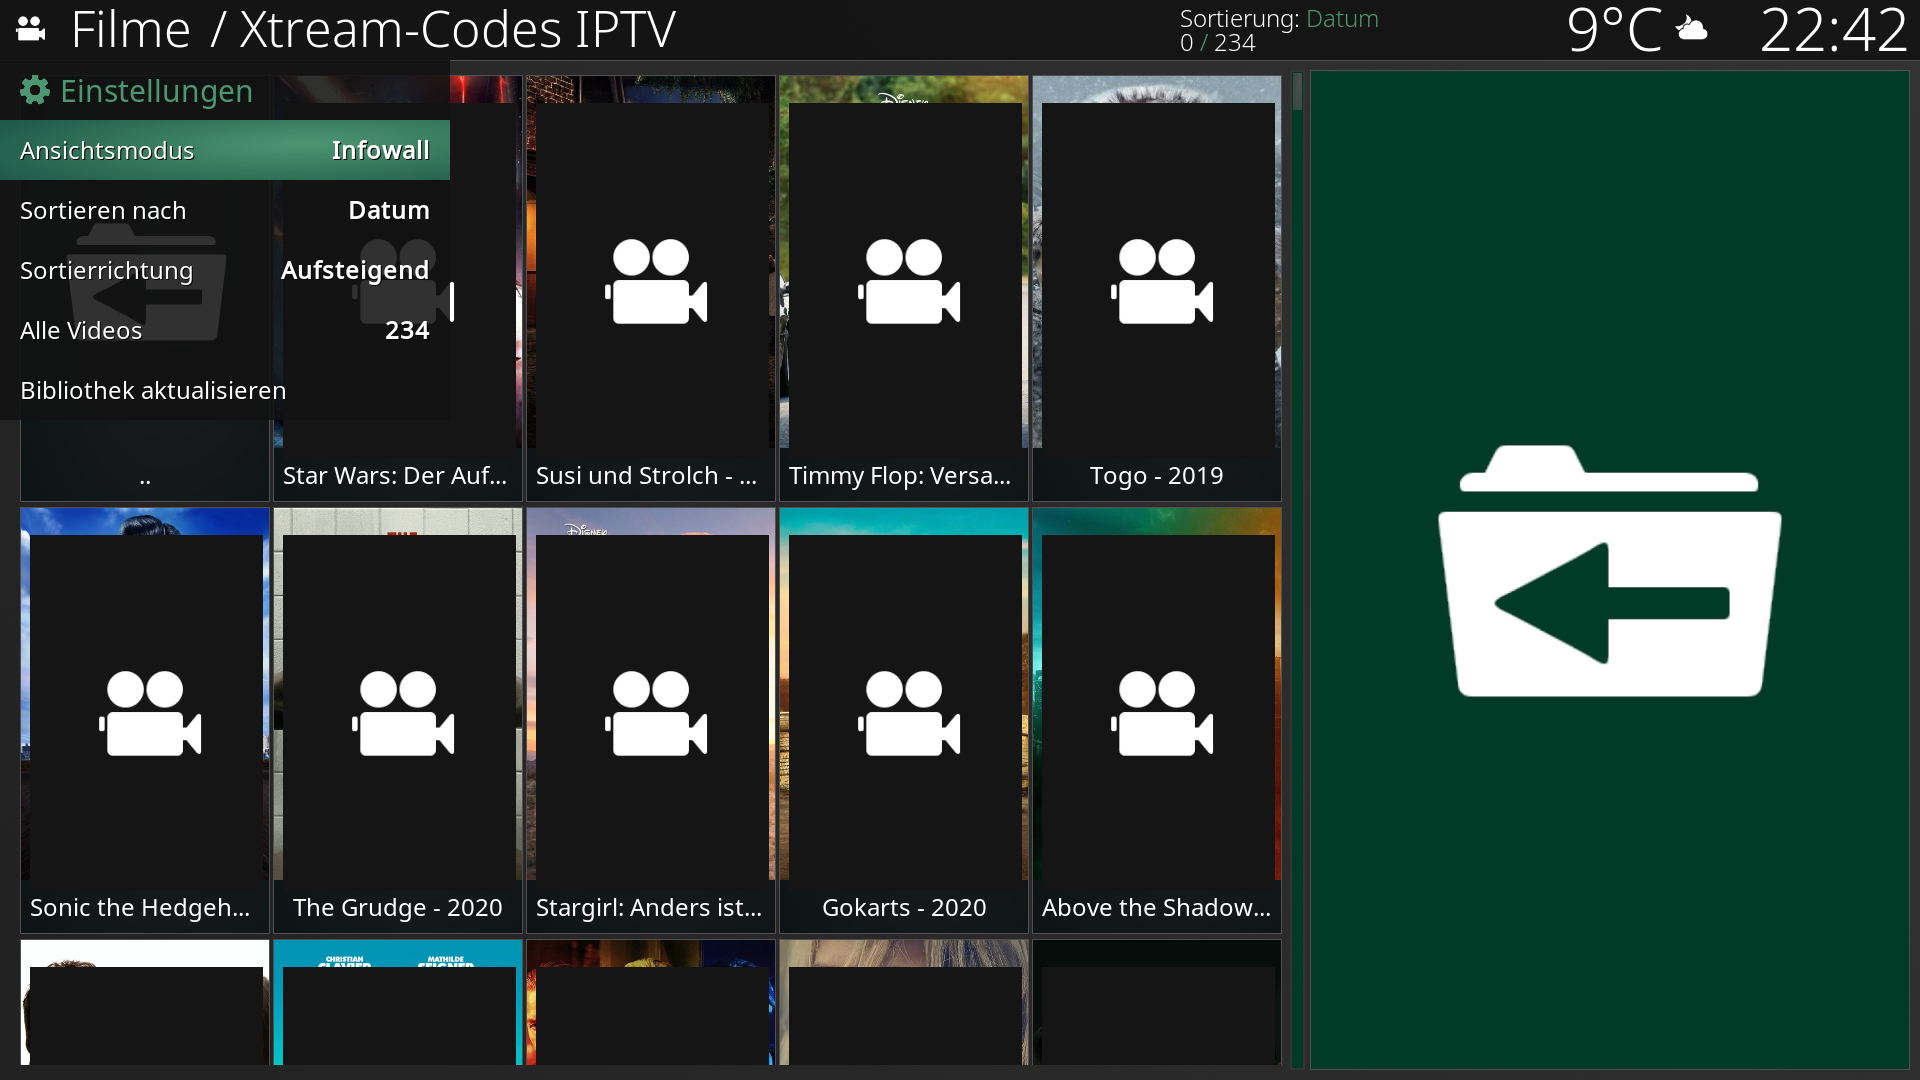The image size is (1920, 1080).
Task: Select The Grudge - 2020 title label
Action: (398, 908)
